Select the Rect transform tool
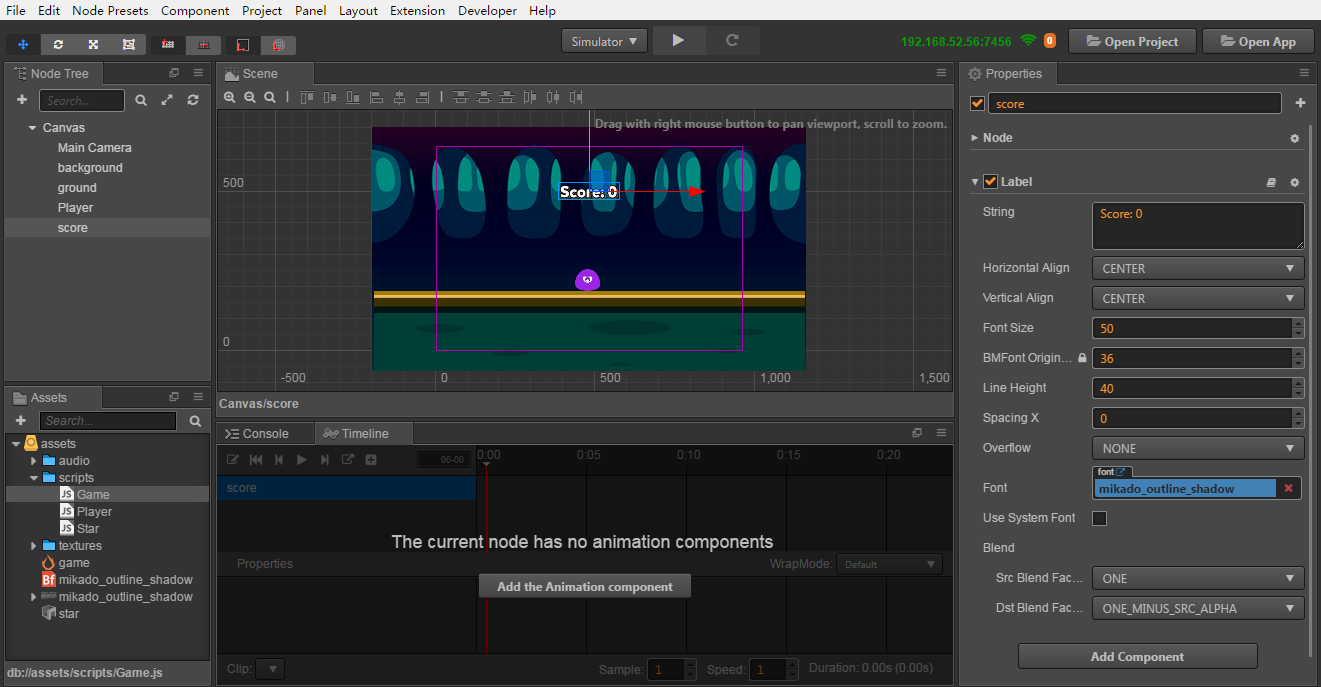The width and height of the screenshot is (1321, 687). coord(128,45)
